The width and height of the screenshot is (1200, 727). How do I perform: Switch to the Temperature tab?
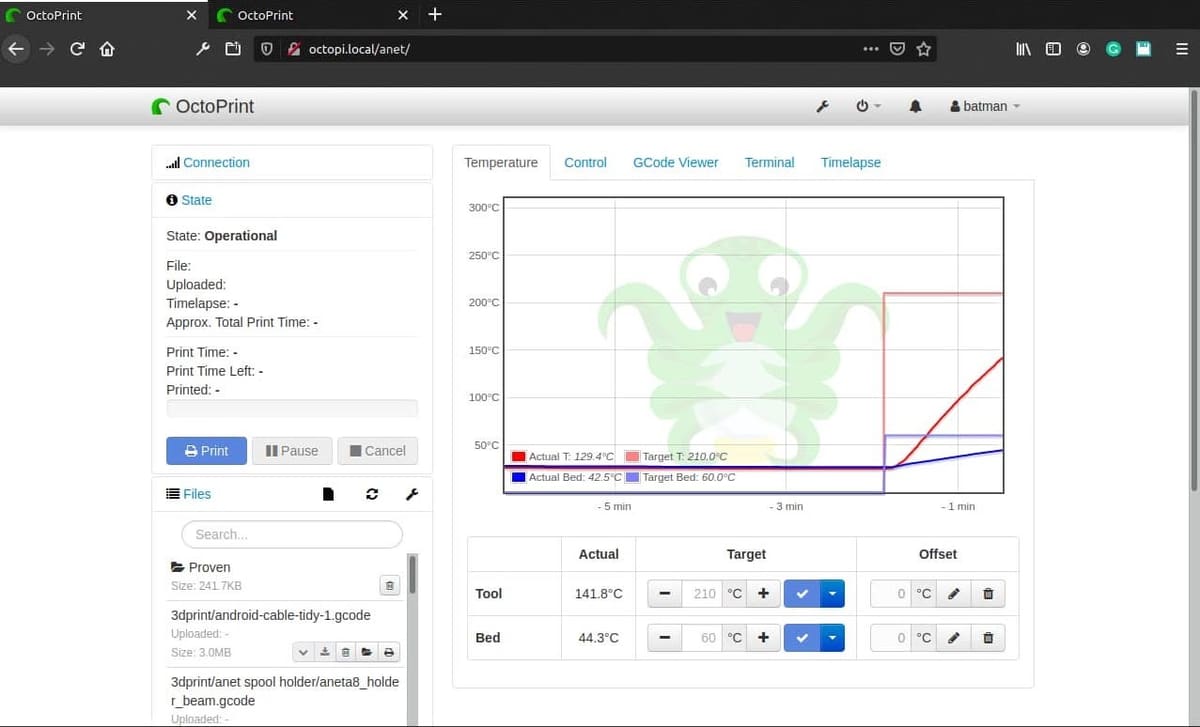pos(501,162)
